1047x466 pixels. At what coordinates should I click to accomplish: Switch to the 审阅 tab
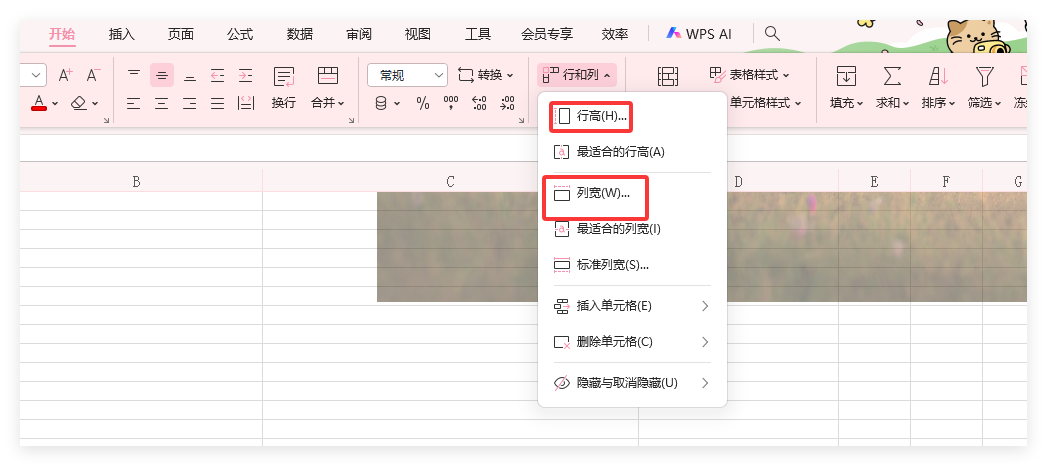tap(359, 34)
